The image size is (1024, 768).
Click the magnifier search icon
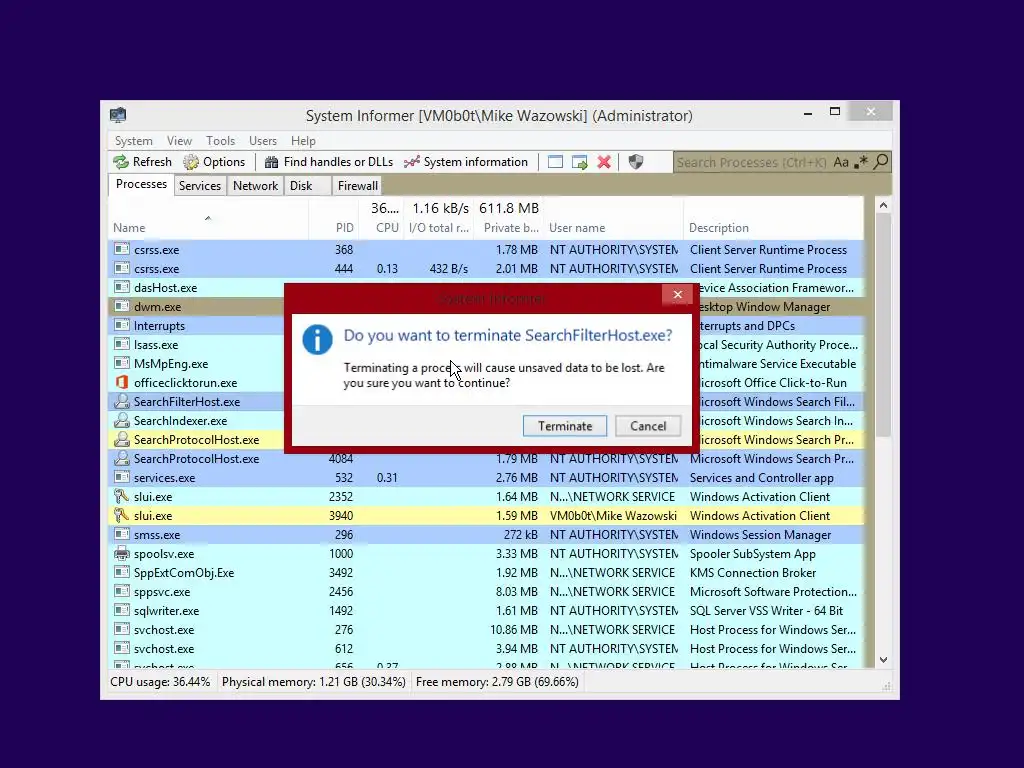881,161
